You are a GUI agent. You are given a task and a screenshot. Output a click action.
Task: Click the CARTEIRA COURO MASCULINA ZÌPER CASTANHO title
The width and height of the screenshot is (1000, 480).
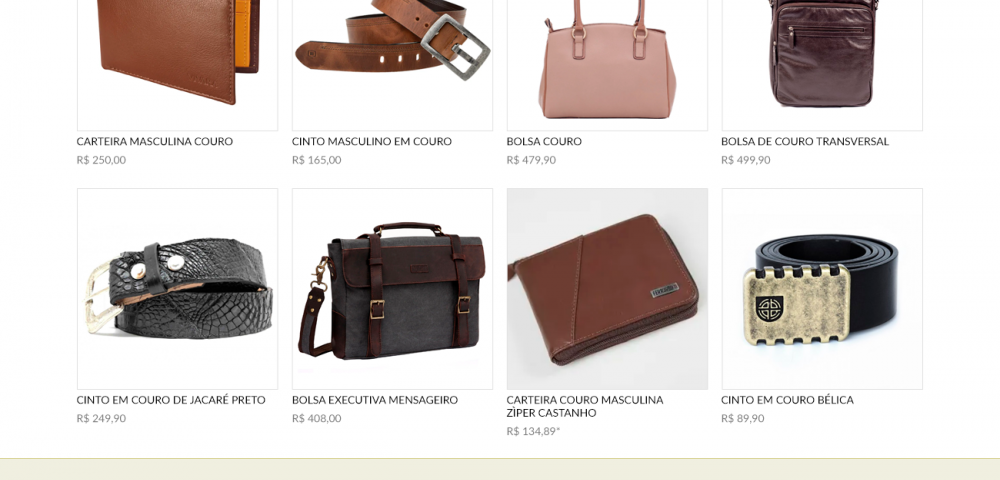[x=585, y=407]
